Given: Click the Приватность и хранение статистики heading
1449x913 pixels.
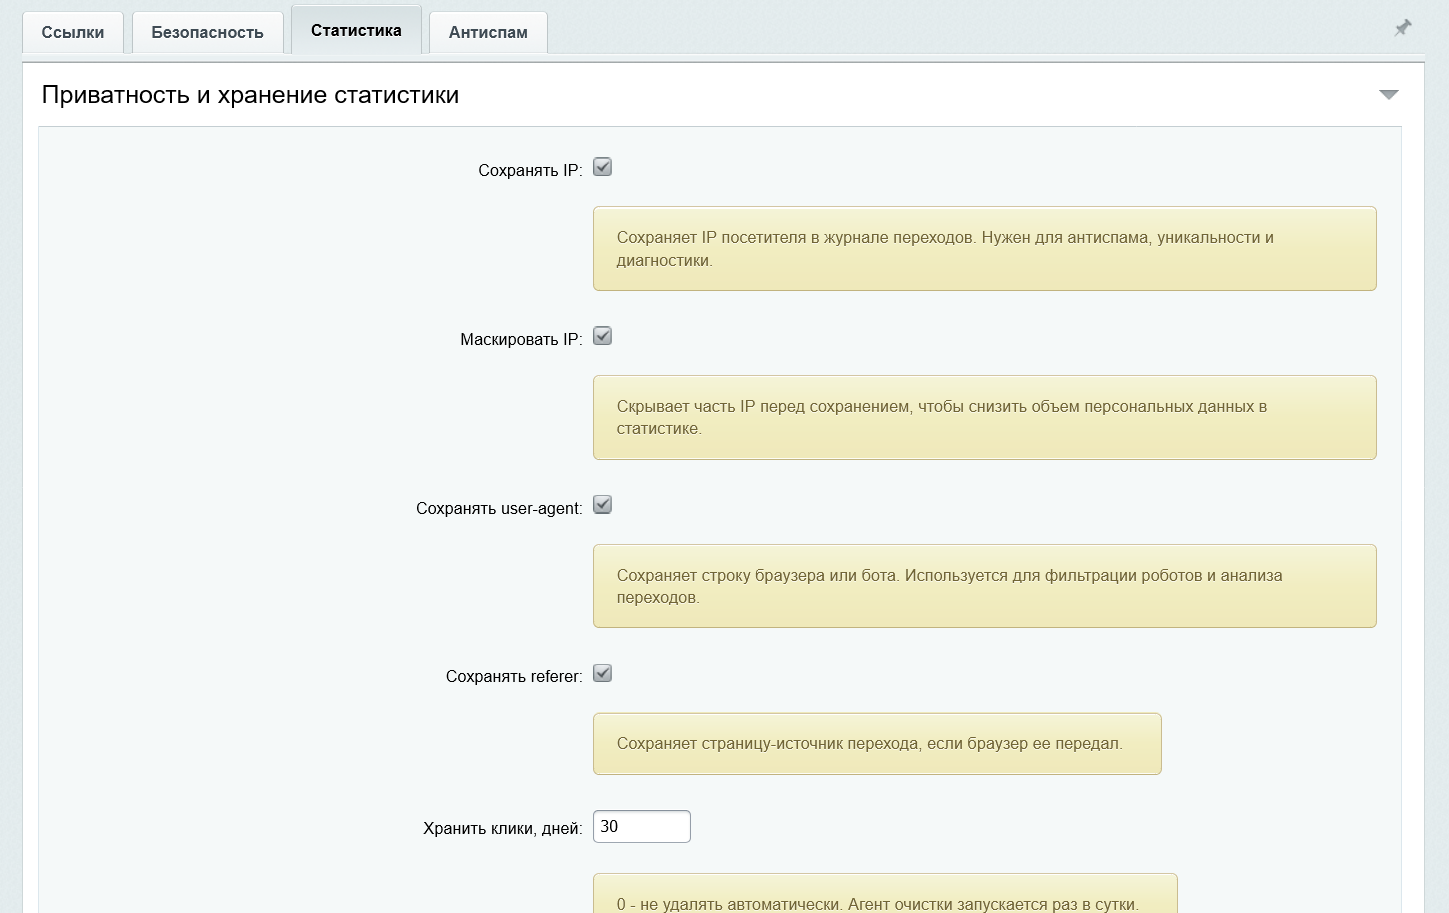Looking at the screenshot, I should point(250,95).
